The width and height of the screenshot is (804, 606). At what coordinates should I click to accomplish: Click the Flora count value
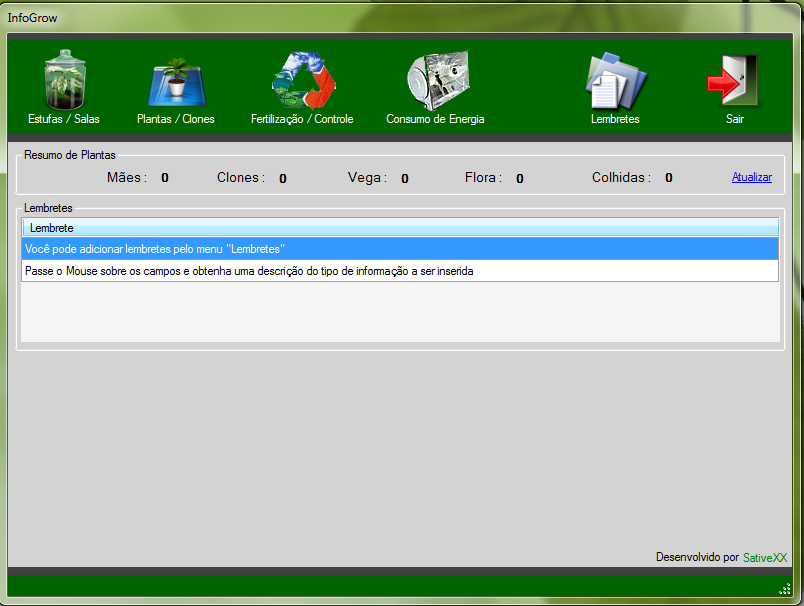point(519,178)
